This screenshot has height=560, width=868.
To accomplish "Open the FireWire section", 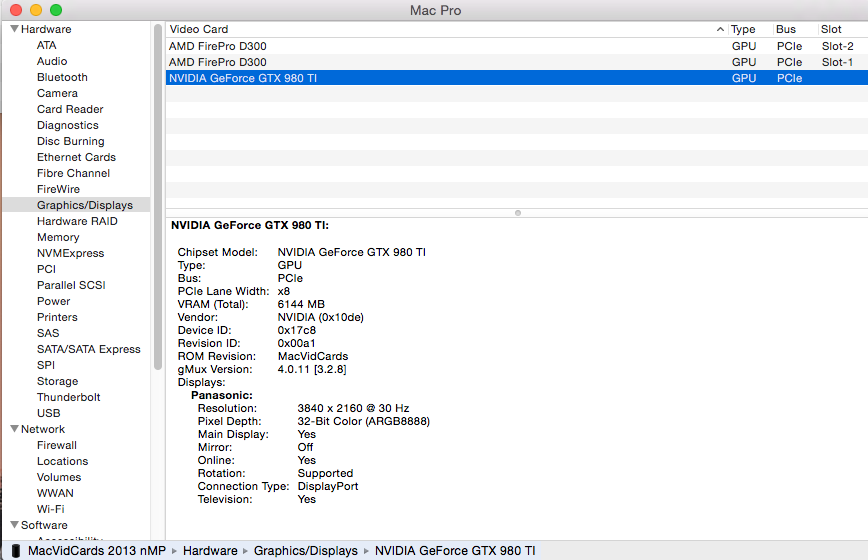I will [x=58, y=190].
